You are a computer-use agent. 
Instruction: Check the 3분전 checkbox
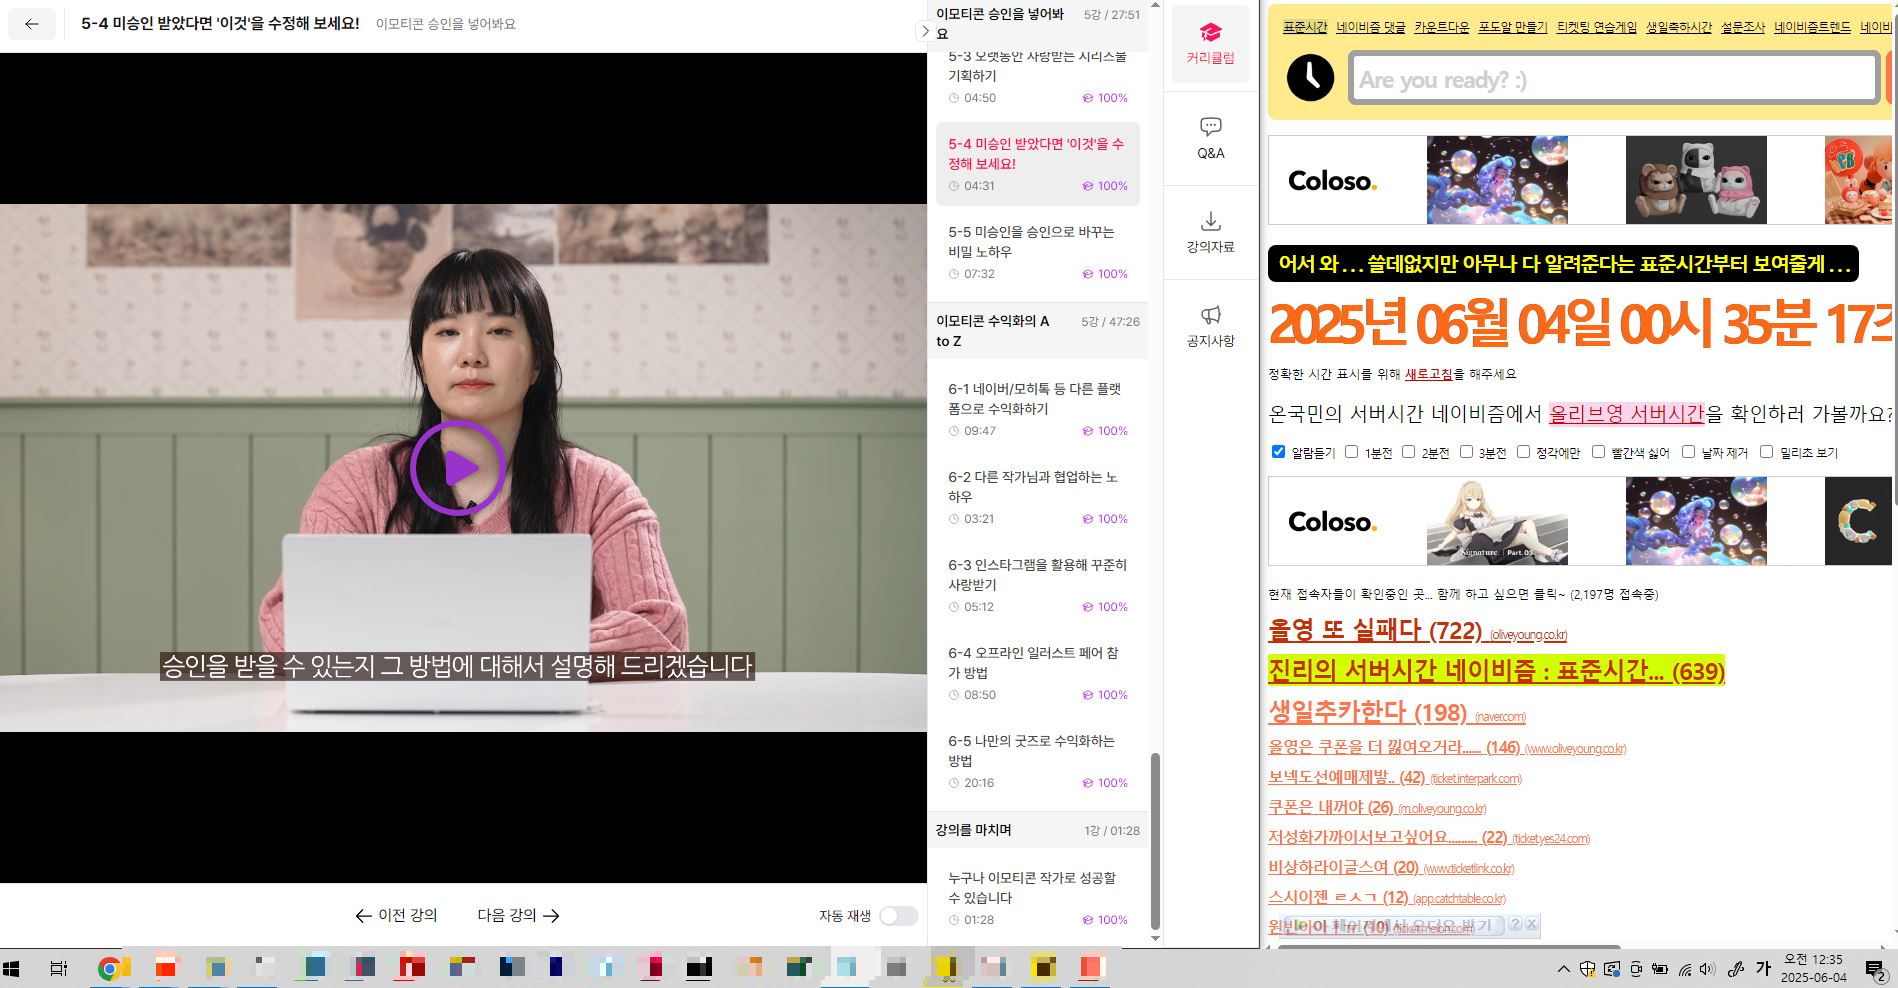point(1466,452)
